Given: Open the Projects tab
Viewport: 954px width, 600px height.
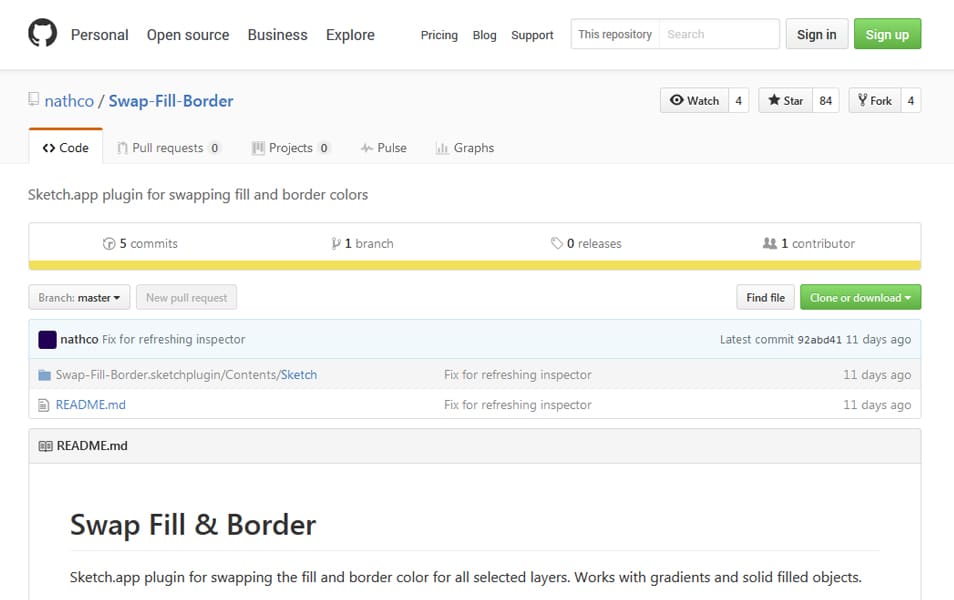Looking at the screenshot, I should pyautogui.click(x=291, y=148).
